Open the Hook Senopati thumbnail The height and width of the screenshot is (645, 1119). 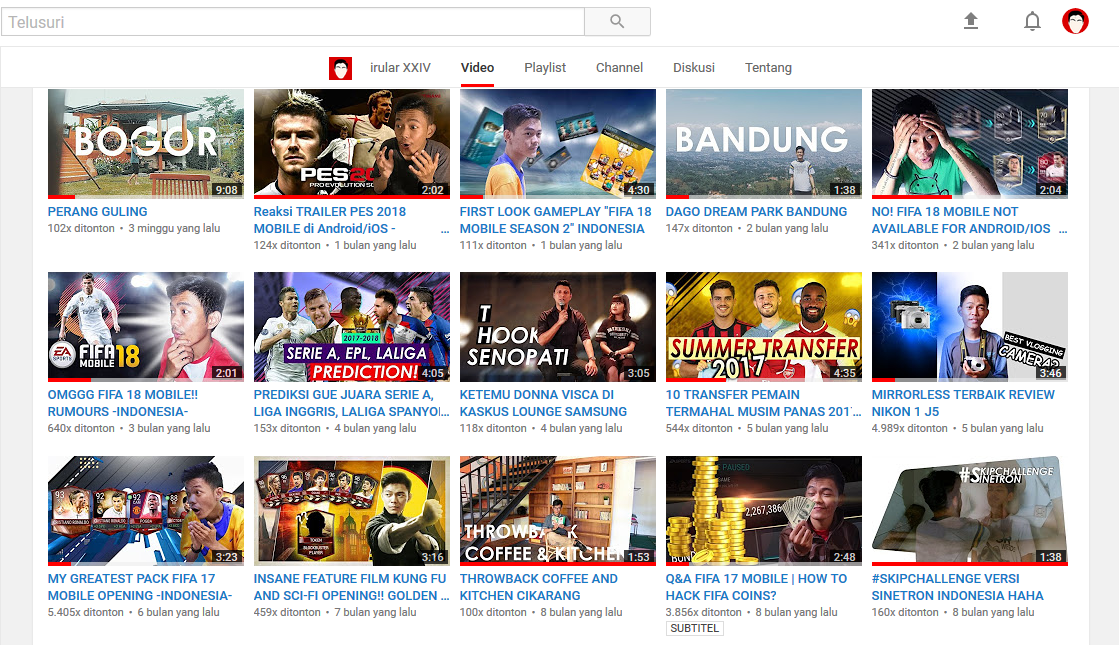point(558,327)
